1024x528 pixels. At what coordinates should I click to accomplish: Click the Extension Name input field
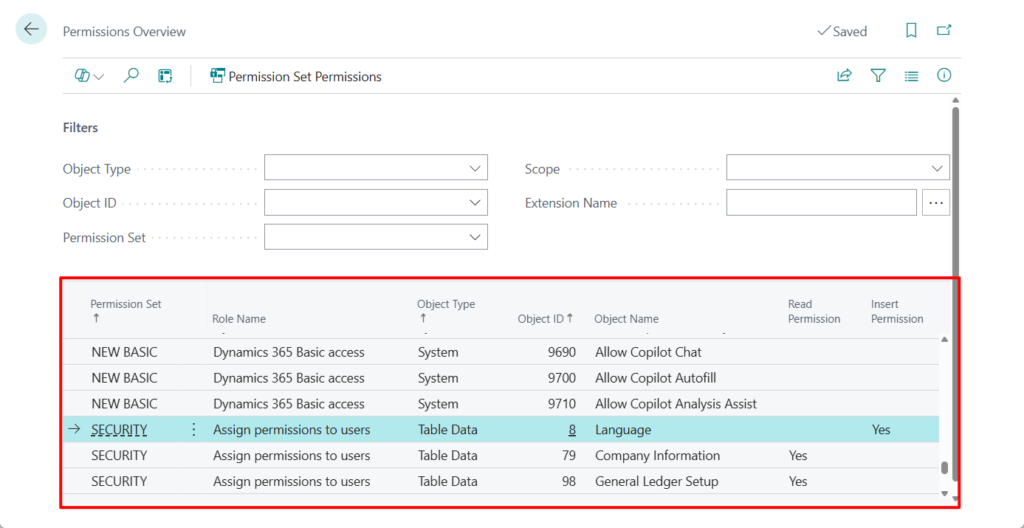pyautogui.click(x=821, y=203)
